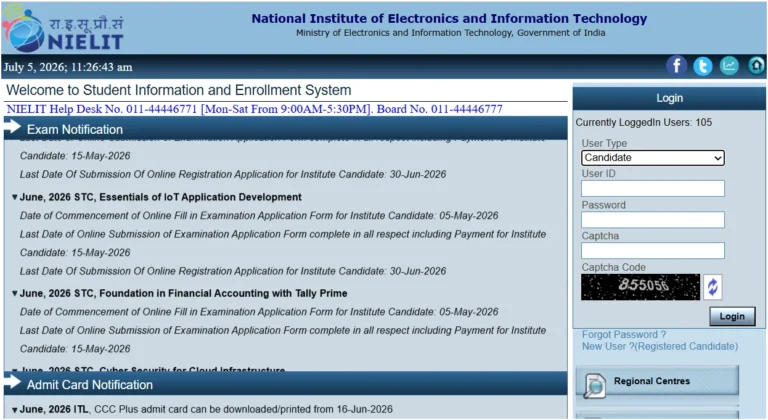The image size is (768, 420).
Task: Click the Admit Card Notification header
Action: pos(286,384)
